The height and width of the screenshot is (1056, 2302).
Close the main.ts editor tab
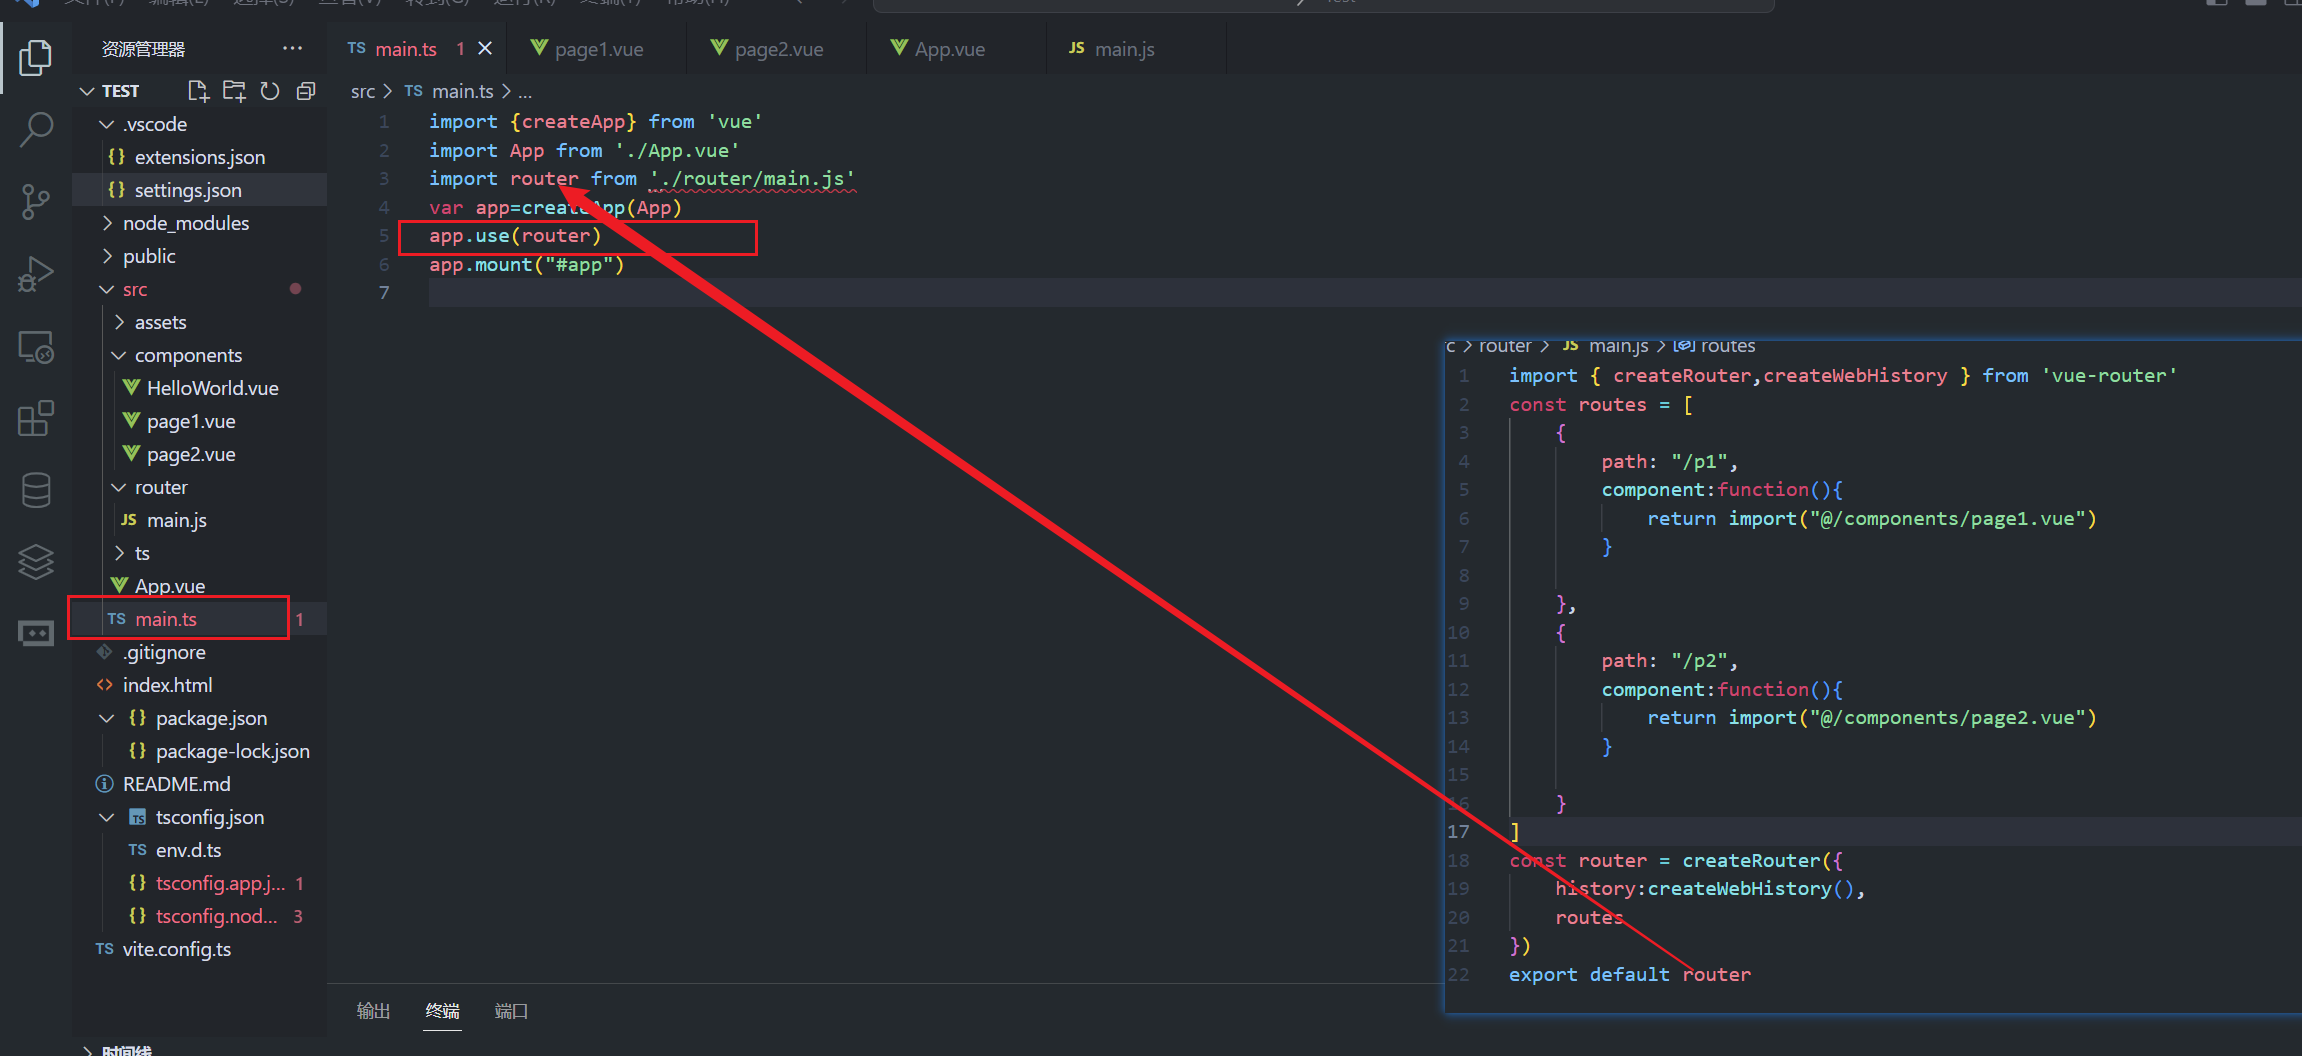coord(485,49)
